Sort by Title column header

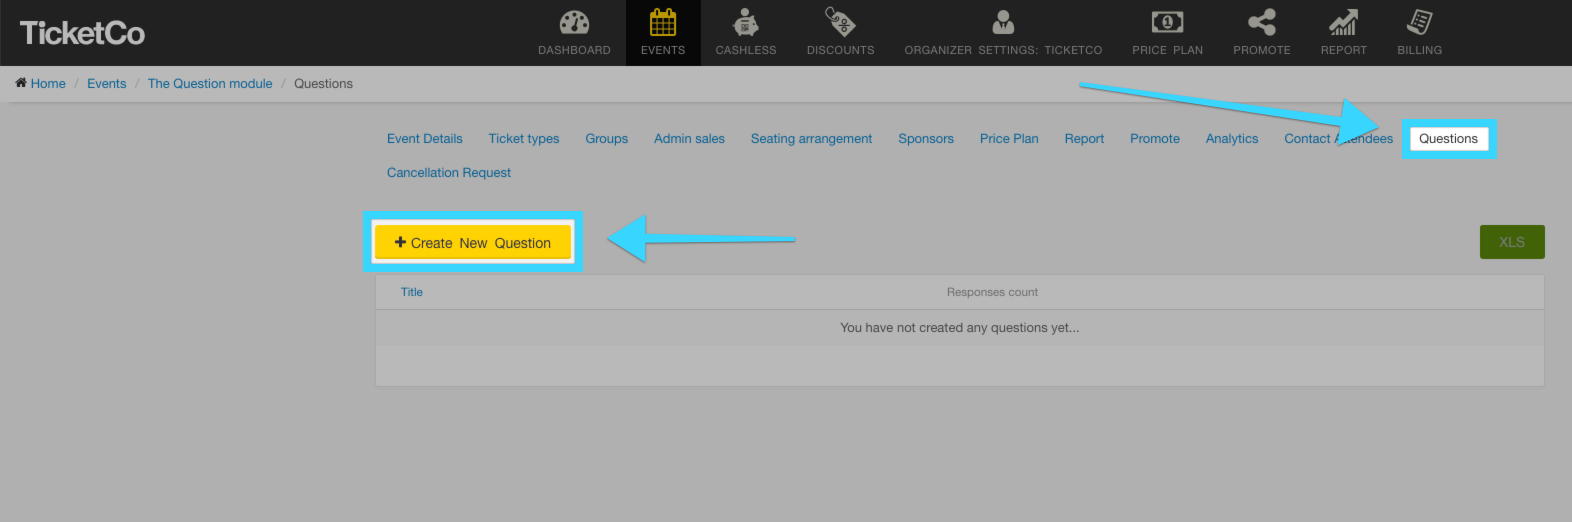[412, 292]
